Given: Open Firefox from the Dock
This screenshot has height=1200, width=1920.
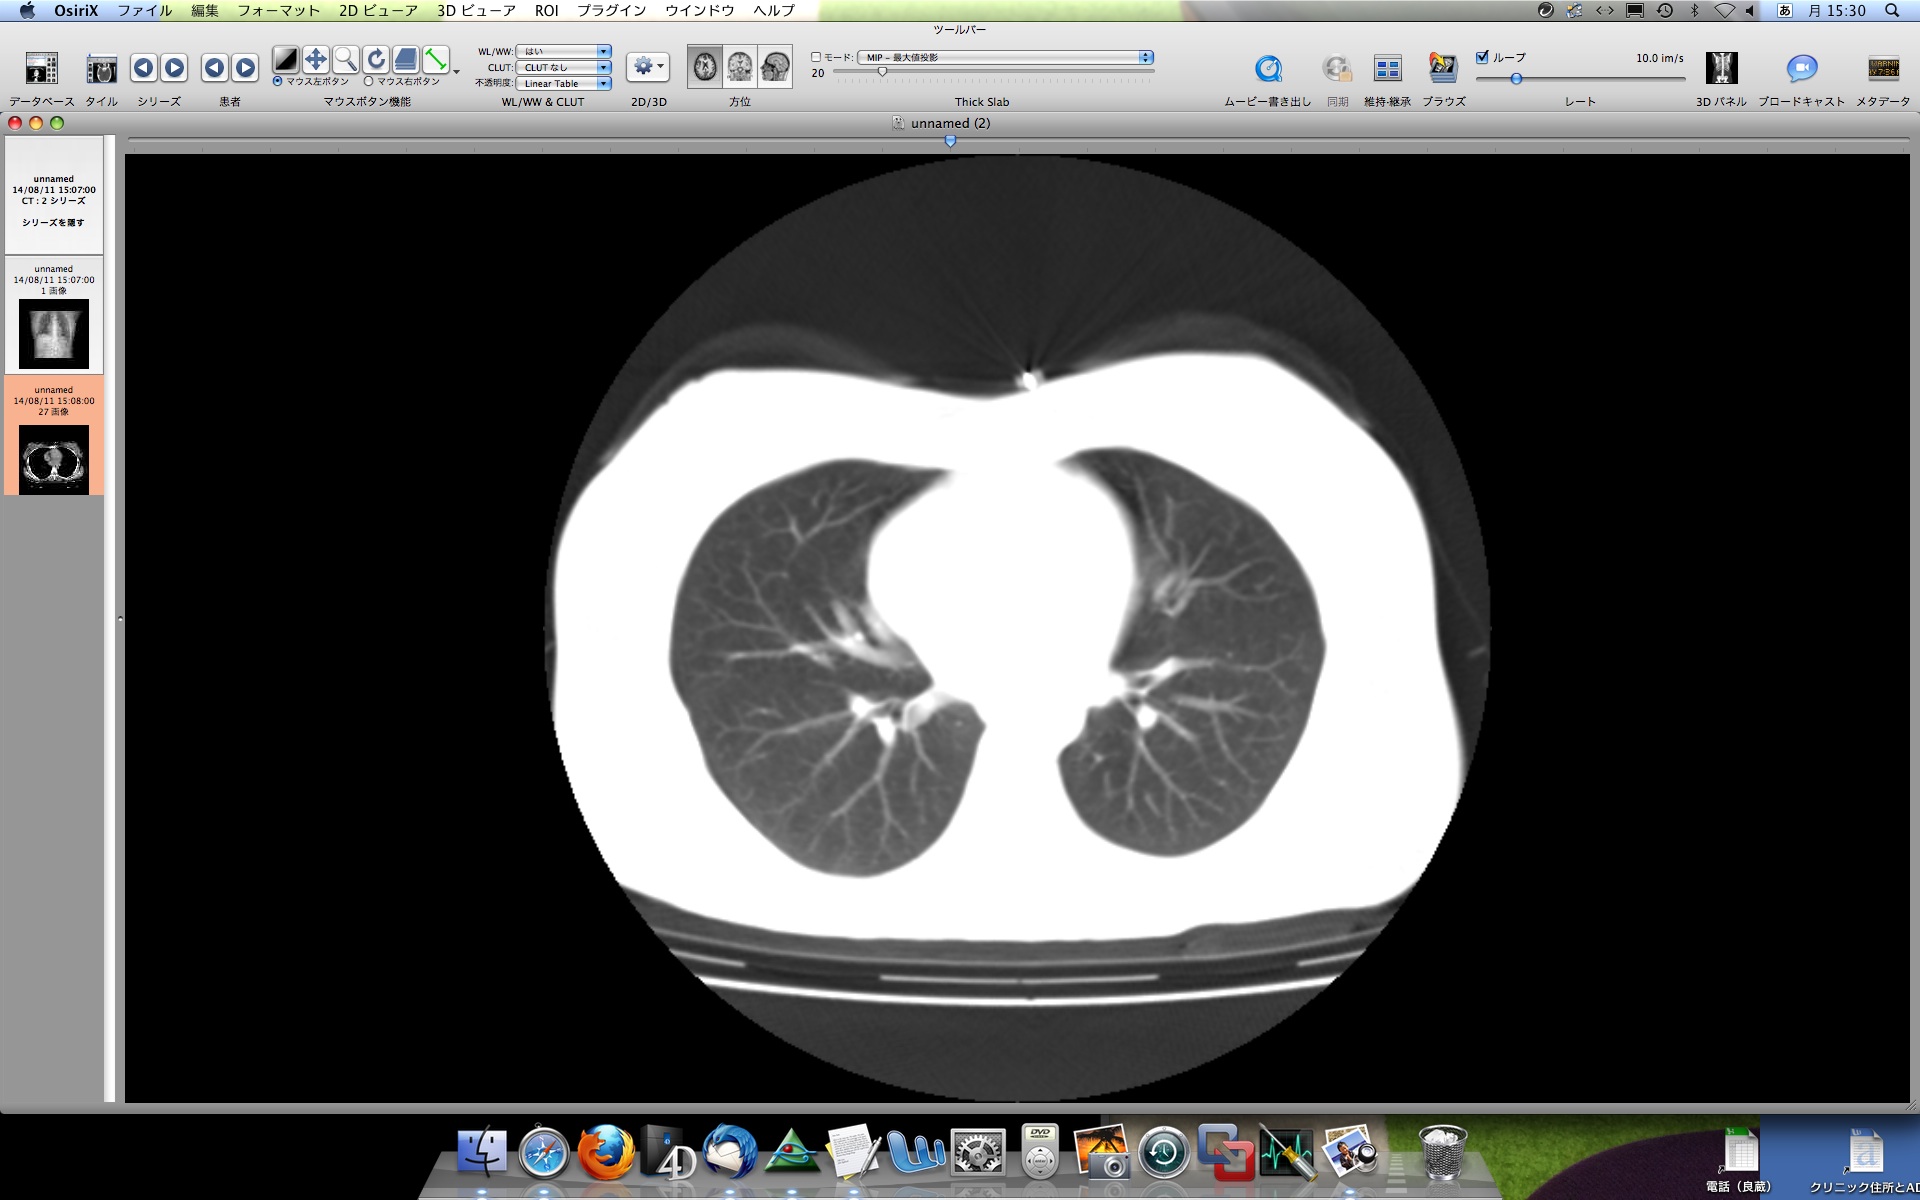Looking at the screenshot, I should [x=606, y=1153].
